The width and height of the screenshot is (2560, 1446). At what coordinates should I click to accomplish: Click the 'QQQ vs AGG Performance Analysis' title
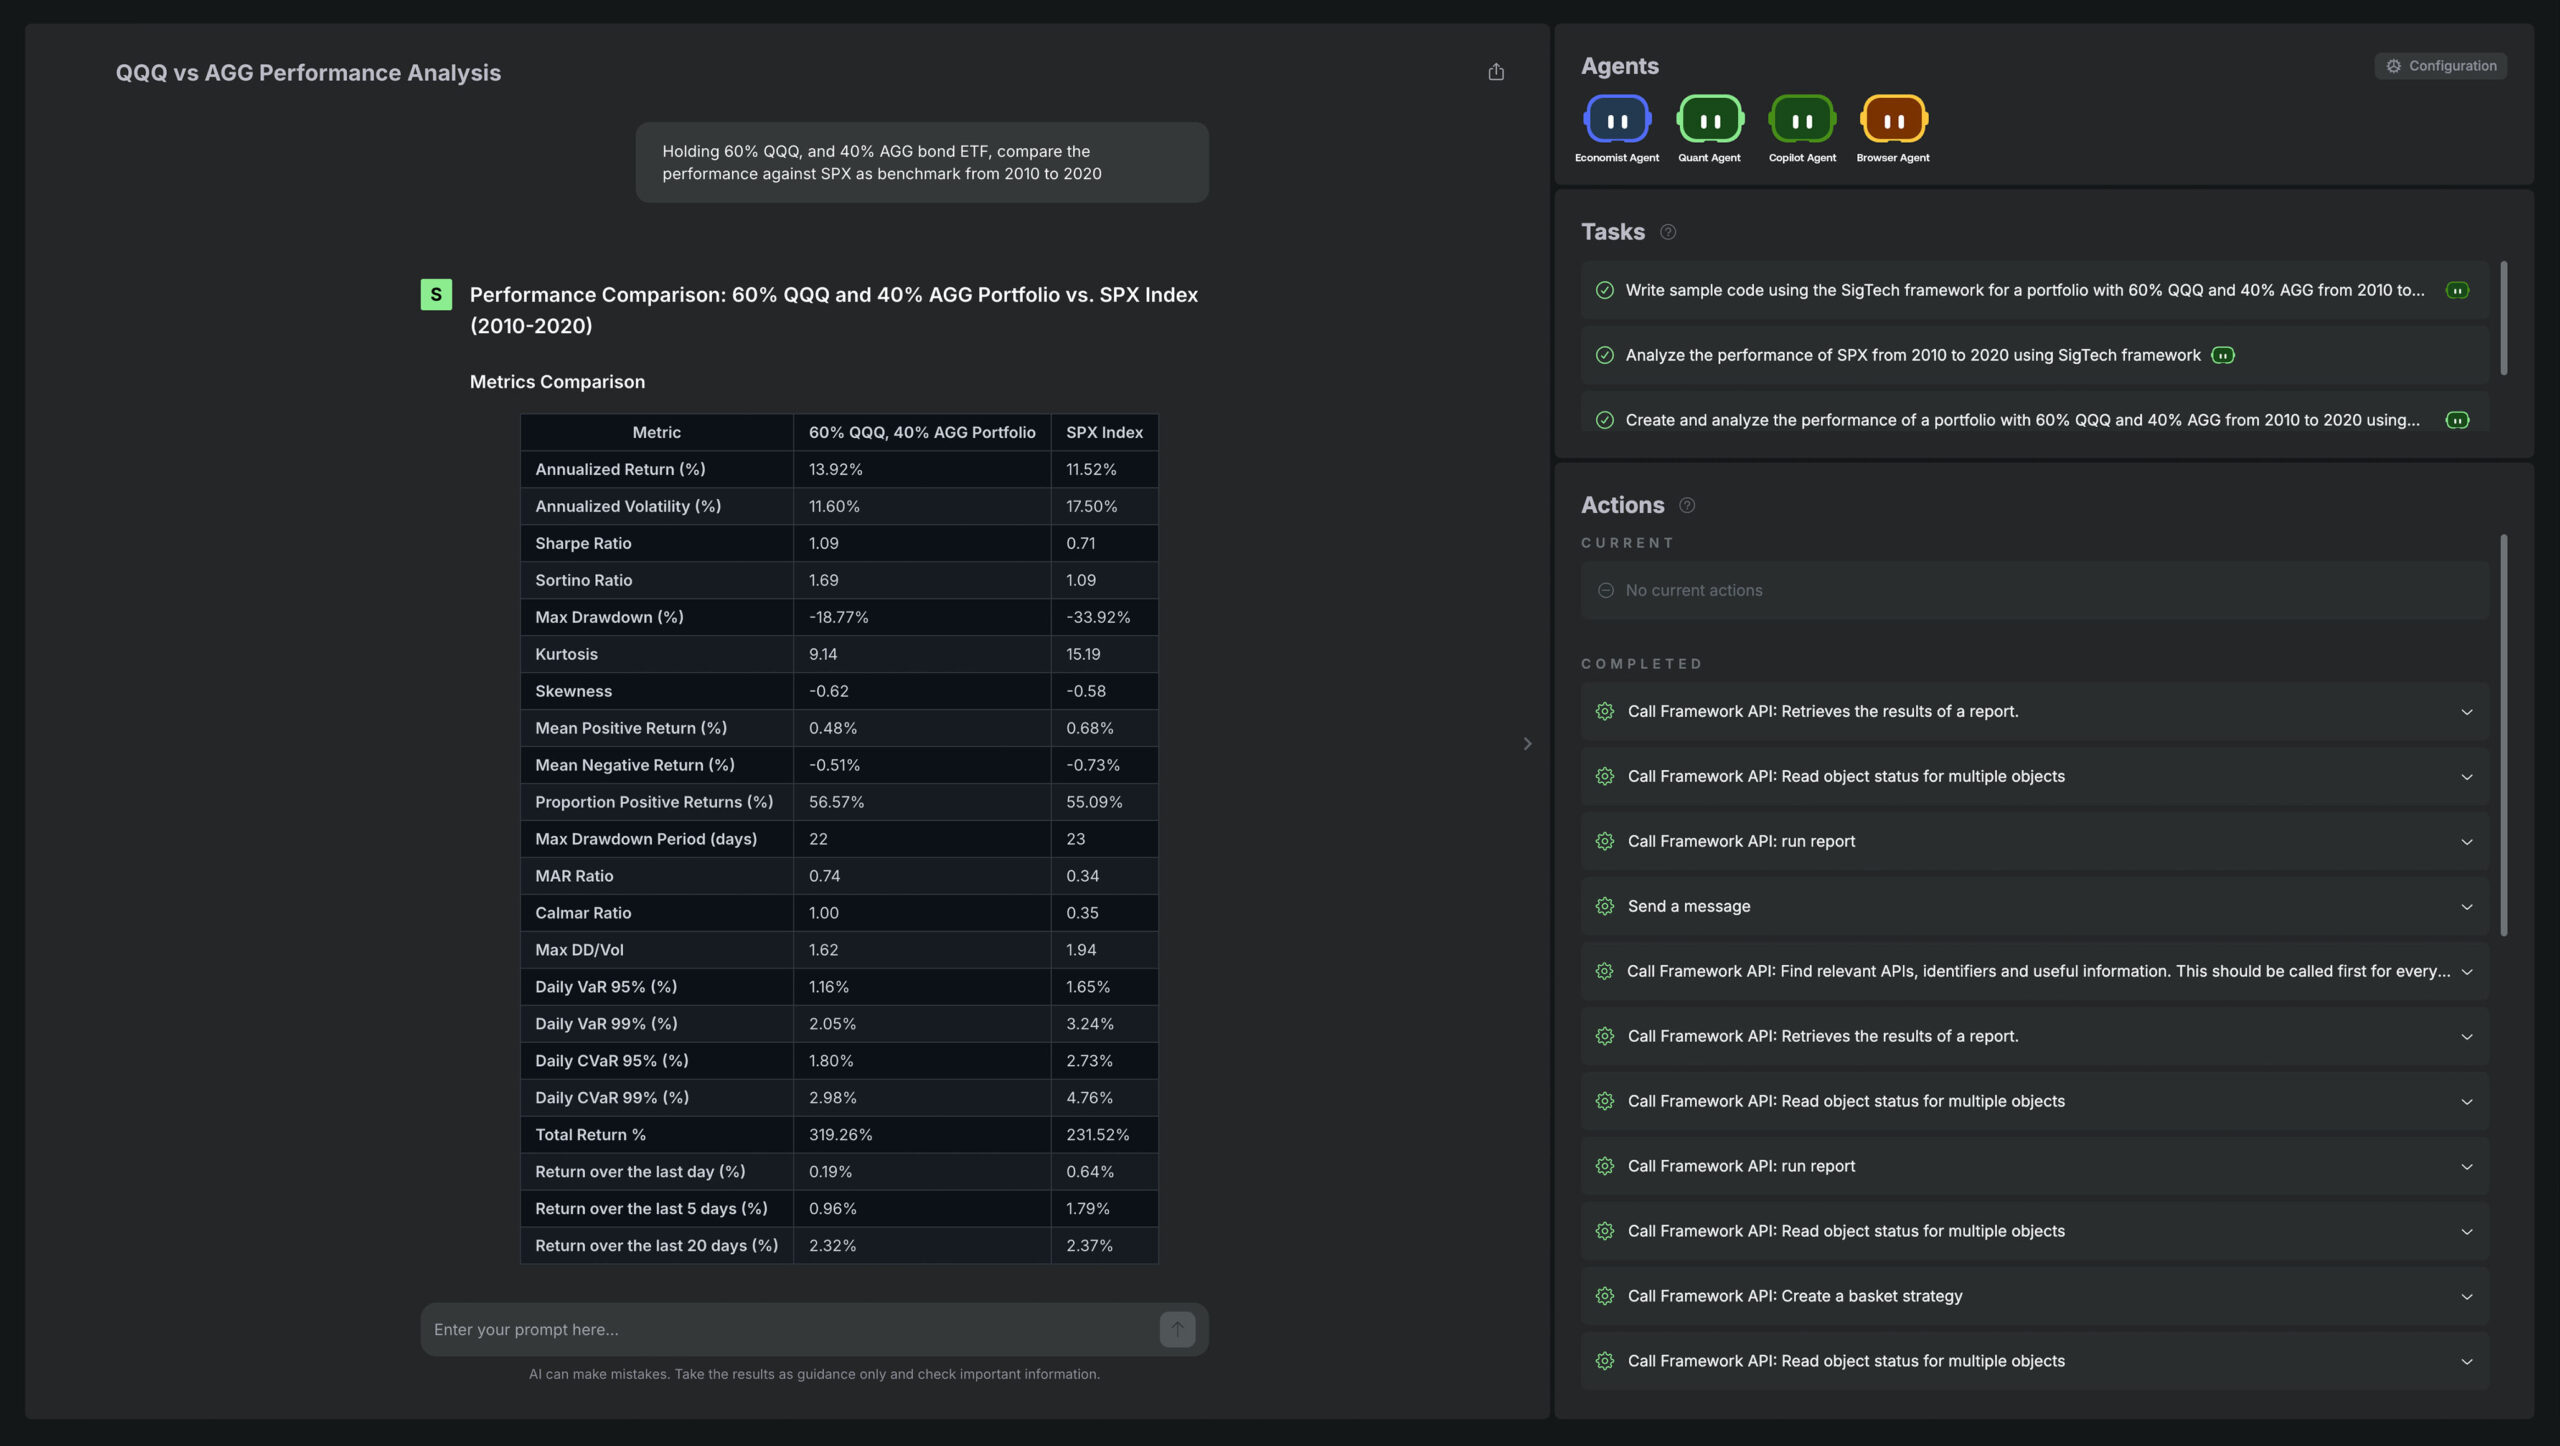point(308,72)
